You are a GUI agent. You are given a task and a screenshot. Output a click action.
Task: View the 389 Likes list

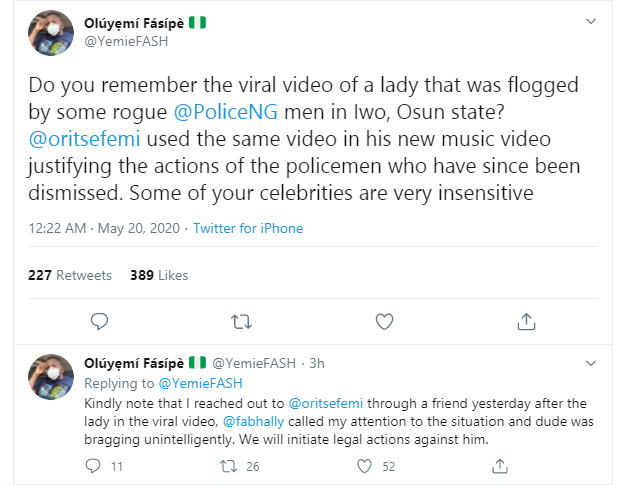pos(159,275)
